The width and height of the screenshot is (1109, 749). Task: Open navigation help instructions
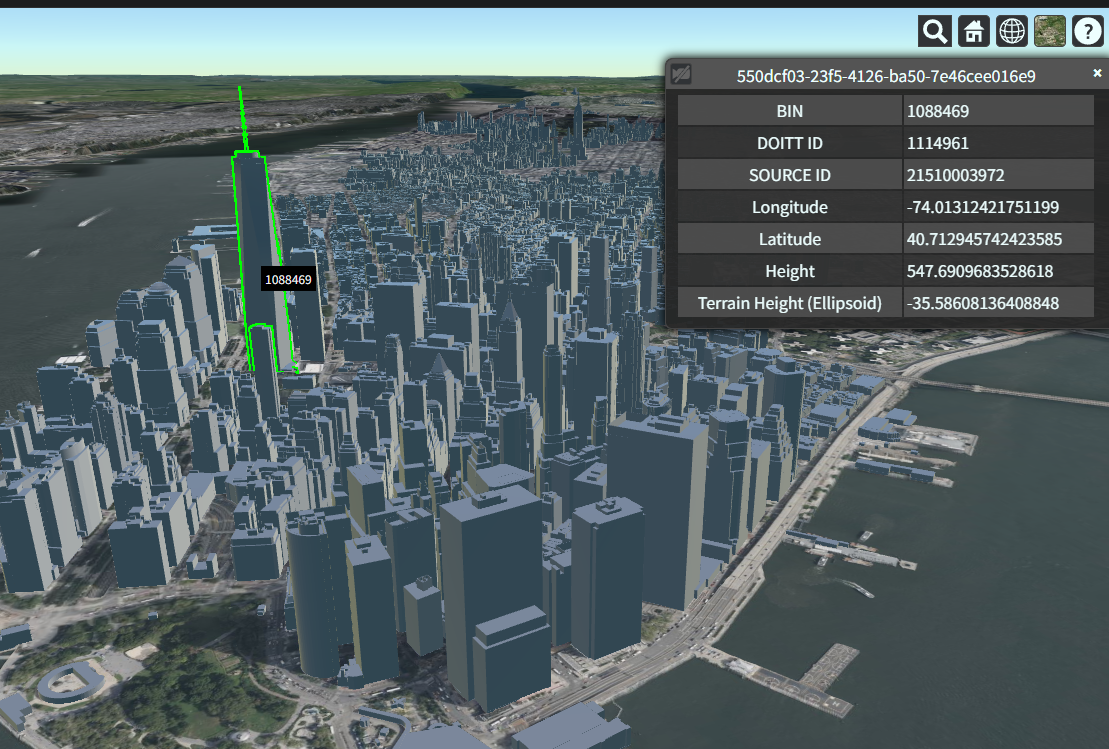(x=1087, y=32)
